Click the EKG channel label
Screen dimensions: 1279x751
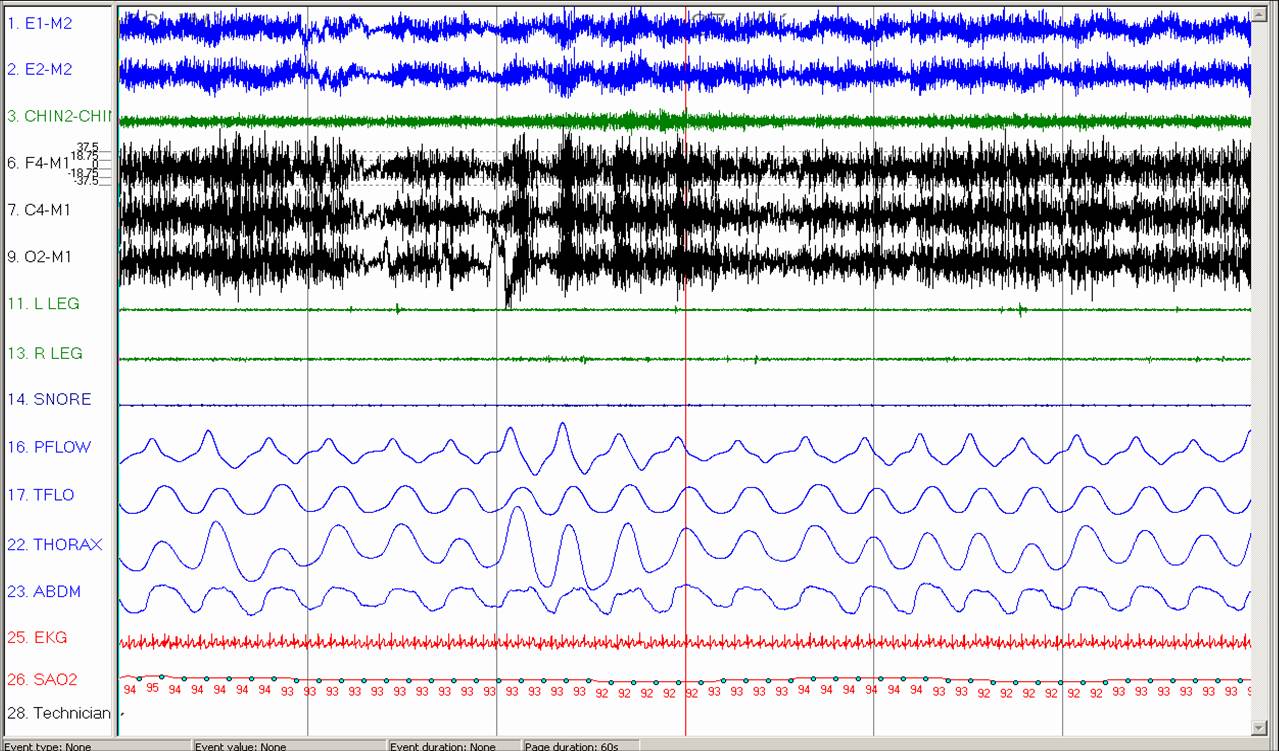[x=38, y=637]
